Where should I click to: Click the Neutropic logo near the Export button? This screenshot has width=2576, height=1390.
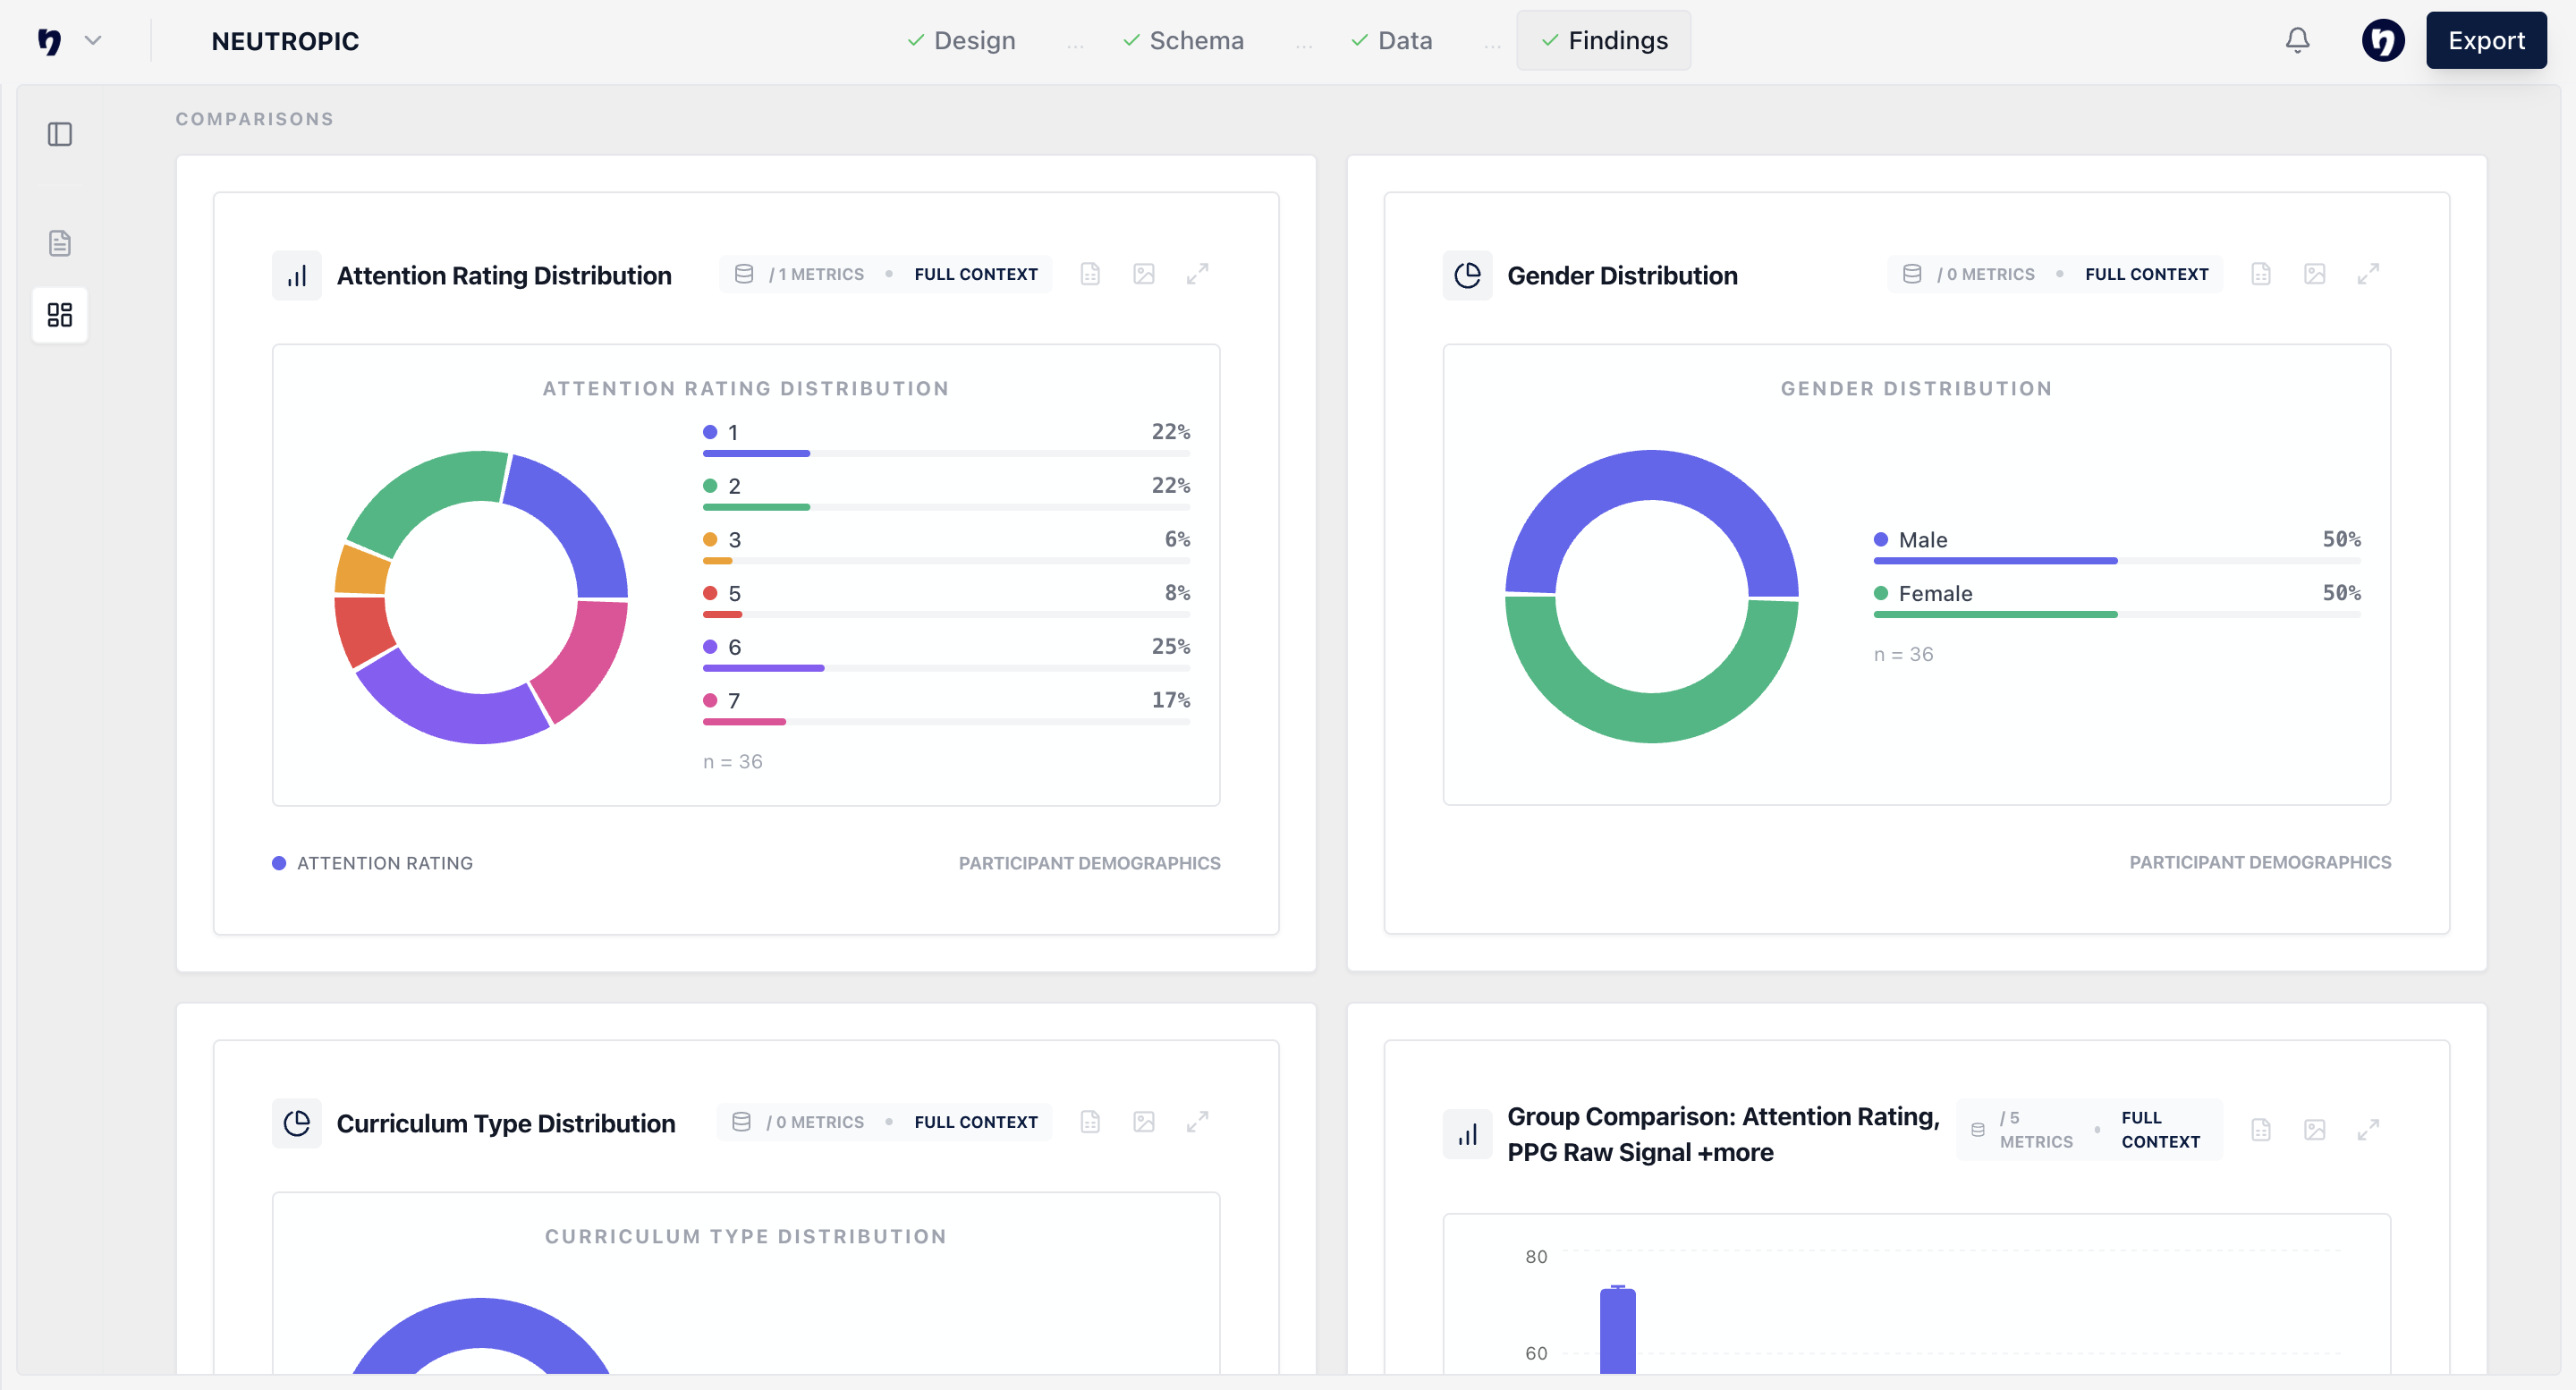(2383, 41)
